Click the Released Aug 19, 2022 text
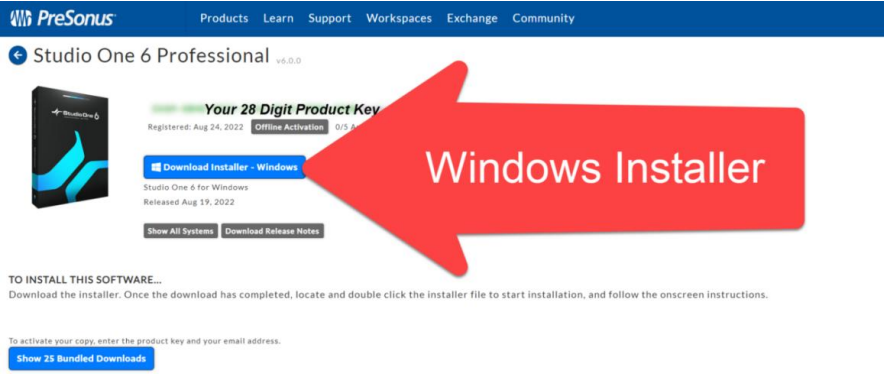 189,202
